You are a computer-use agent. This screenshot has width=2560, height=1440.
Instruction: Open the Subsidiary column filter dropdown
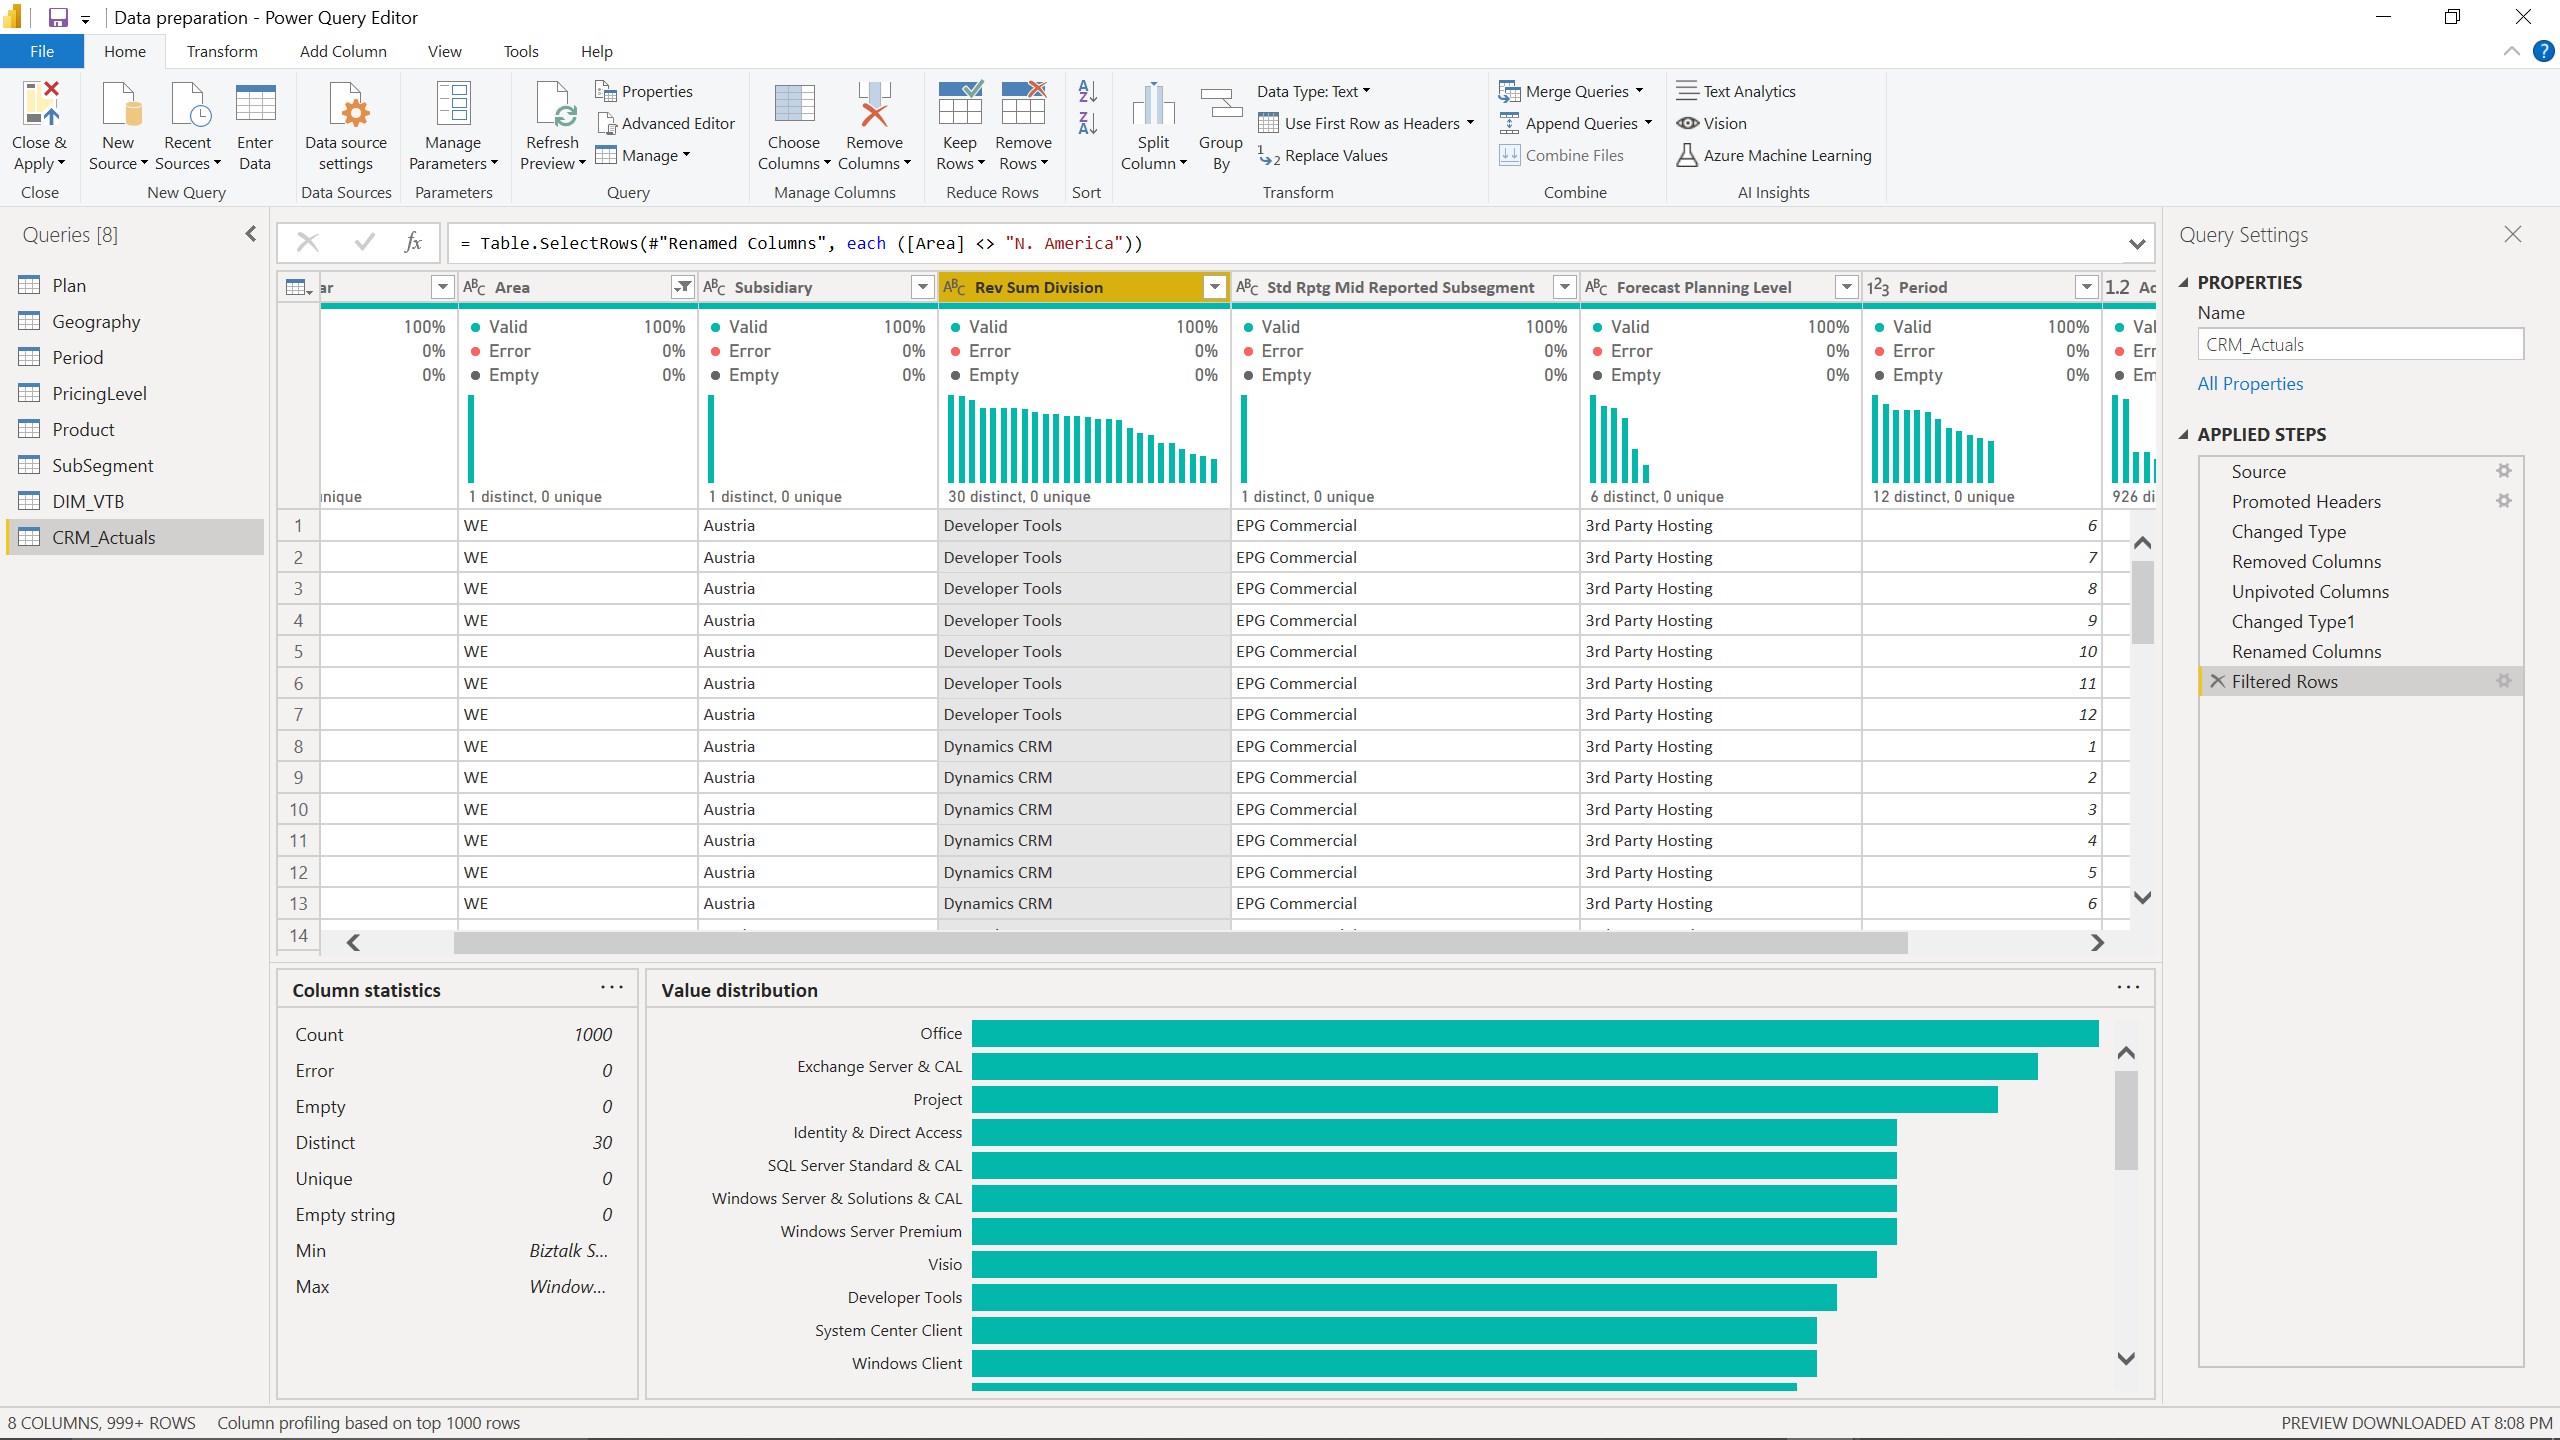tap(921, 287)
